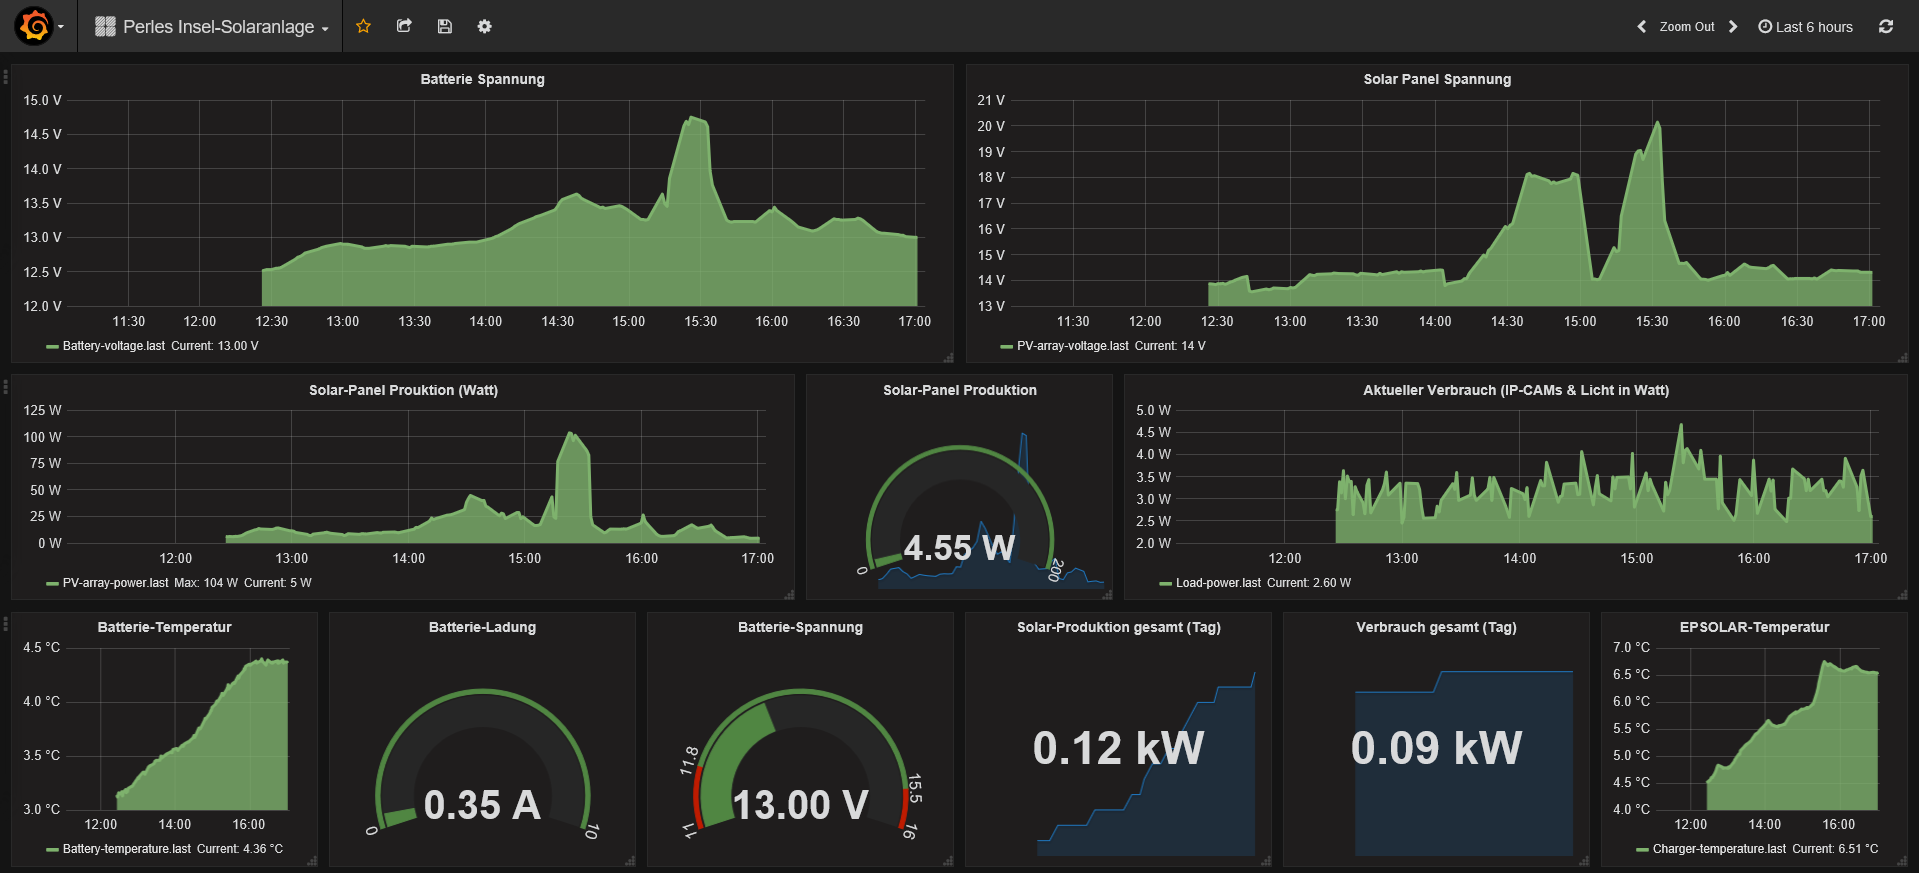Toggle PV-array-voltage.last legend series
This screenshot has height=873, width=1919.
[x=1072, y=346]
